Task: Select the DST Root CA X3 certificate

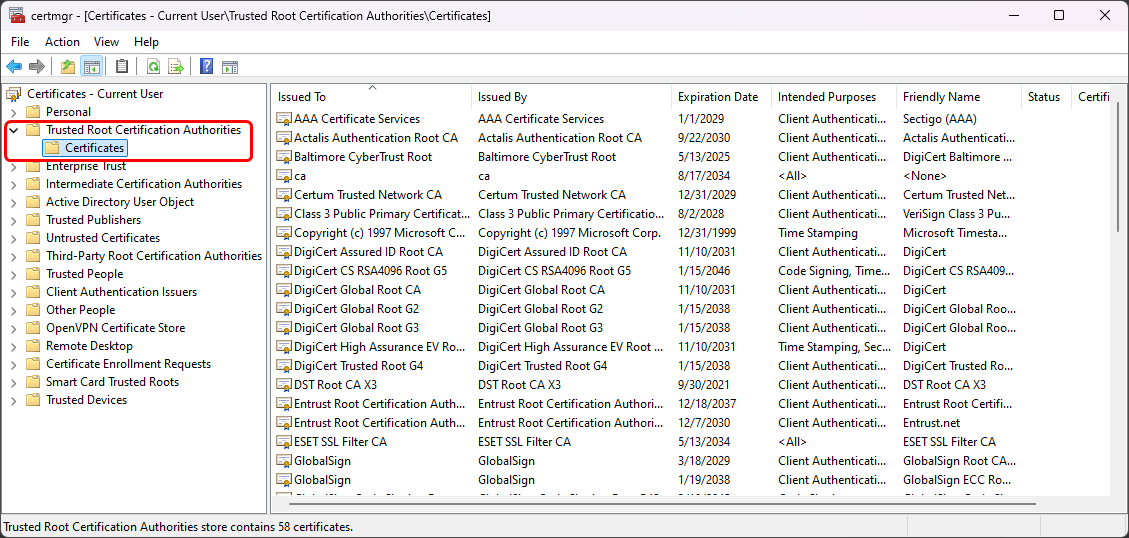Action: pyautogui.click(x=335, y=384)
